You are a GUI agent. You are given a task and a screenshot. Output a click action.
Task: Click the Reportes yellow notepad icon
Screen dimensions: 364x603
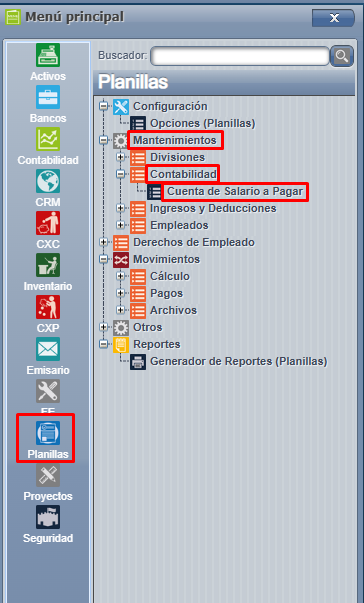pyautogui.click(x=121, y=345)
